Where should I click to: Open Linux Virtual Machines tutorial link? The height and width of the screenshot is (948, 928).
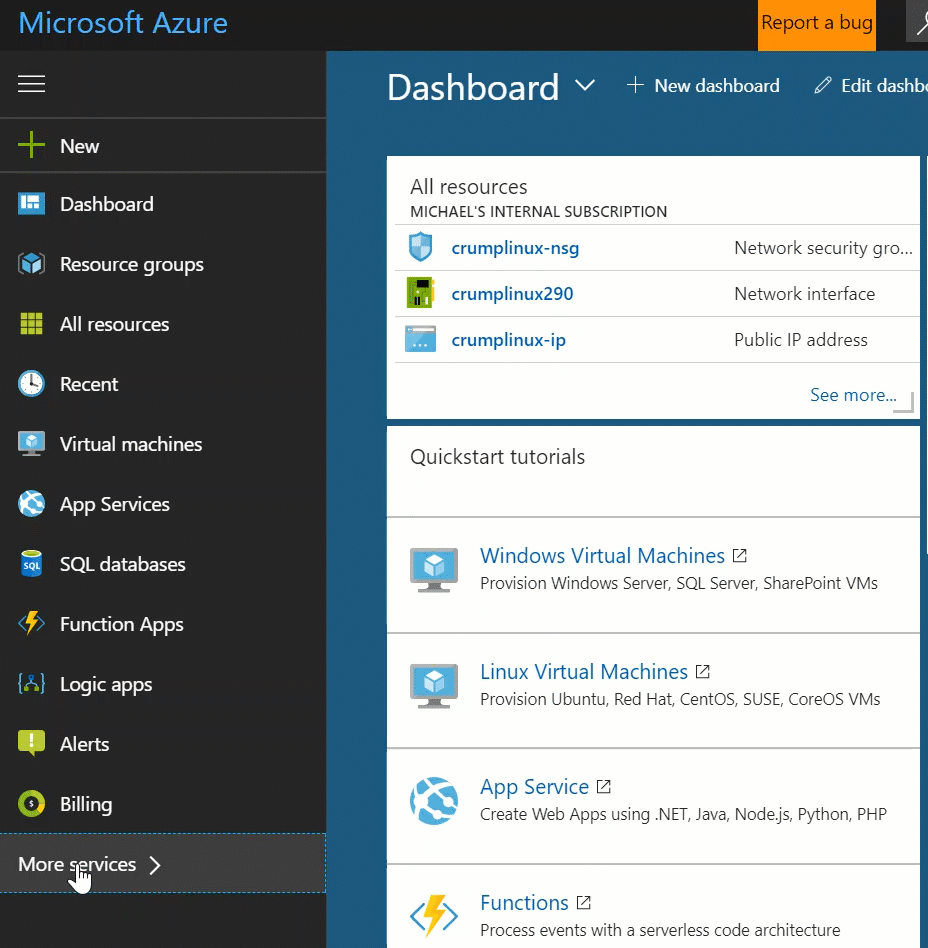(583, 672)
